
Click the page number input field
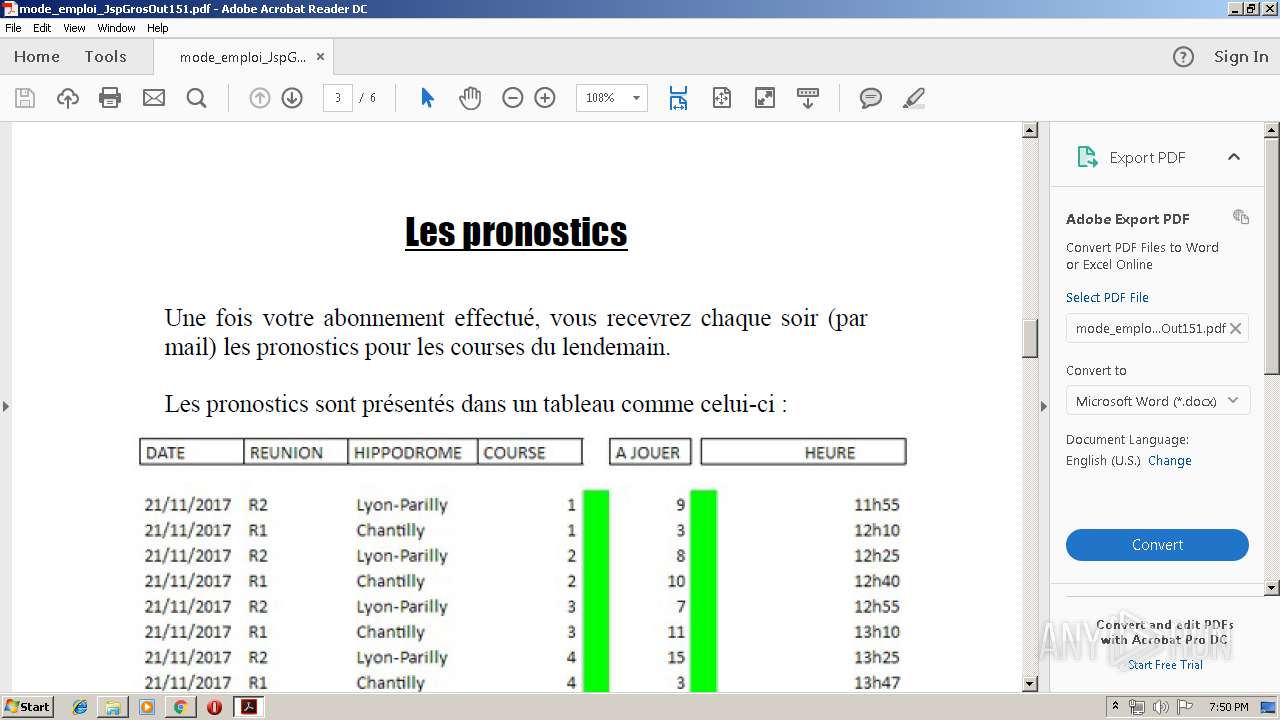tap(338, 98)
